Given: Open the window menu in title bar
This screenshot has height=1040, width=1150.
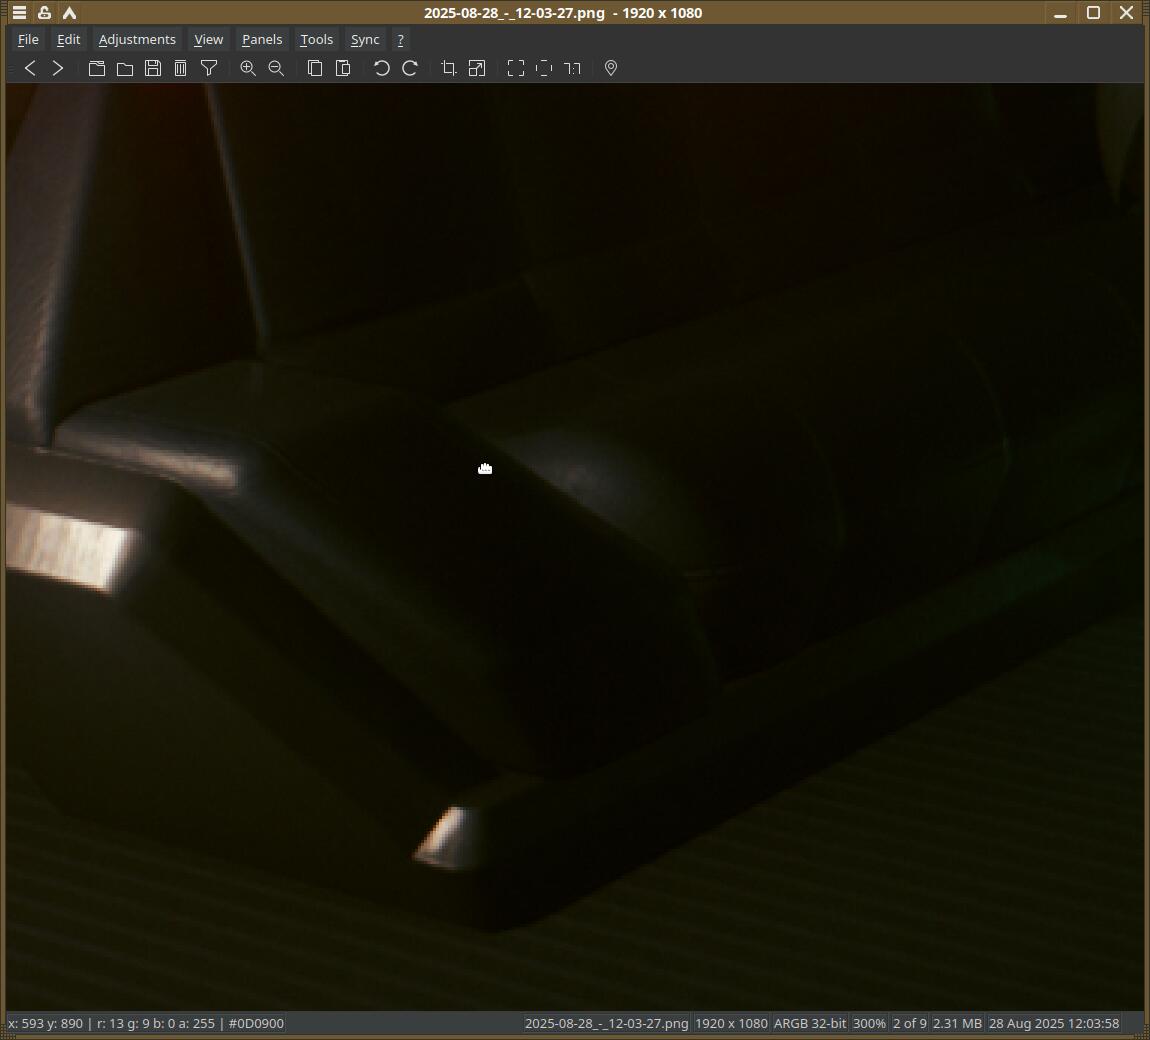Looking at the screenshot, I should pos(20,12).
